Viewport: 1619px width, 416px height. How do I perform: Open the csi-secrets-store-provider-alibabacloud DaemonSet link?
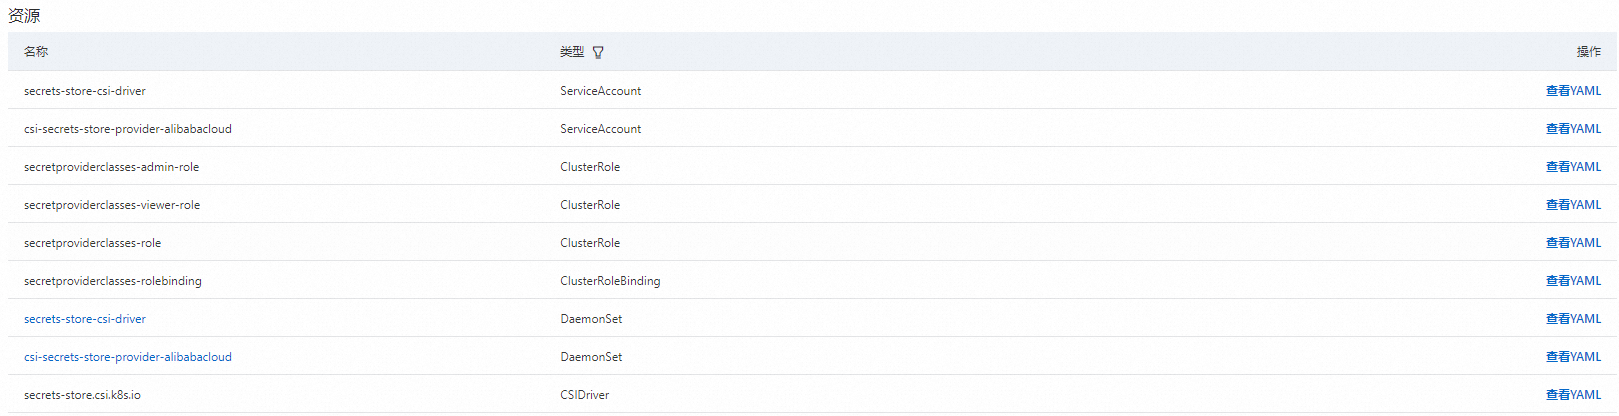pyautogui.click(x=128, y=357)
